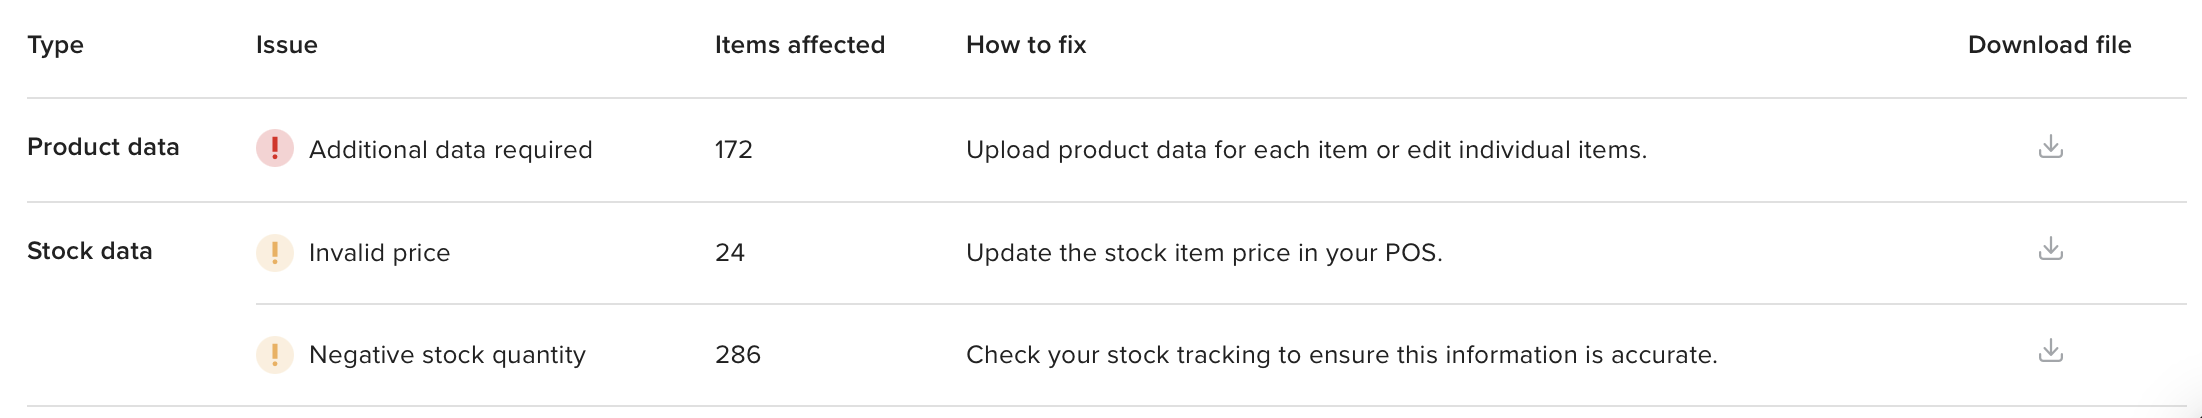Click the Upload product data instruction text

pos(1305,150)
